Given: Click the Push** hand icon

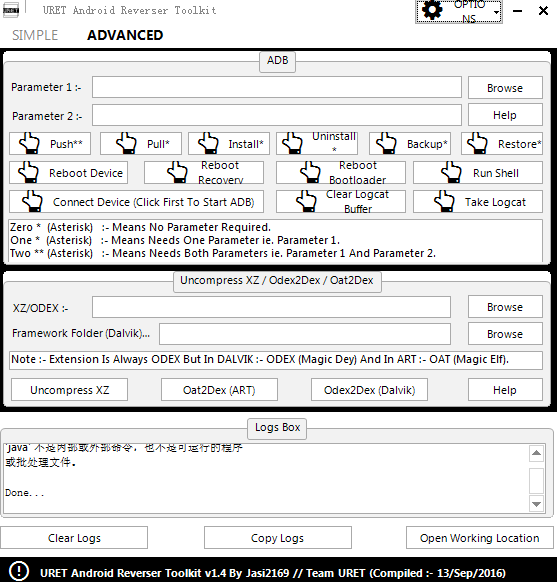Looking at the screenshot, I should click(x=29, y=143).
